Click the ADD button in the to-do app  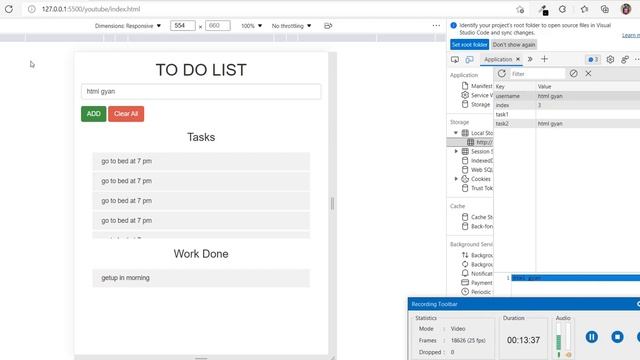pyautogui.click(x=93, y=114)
